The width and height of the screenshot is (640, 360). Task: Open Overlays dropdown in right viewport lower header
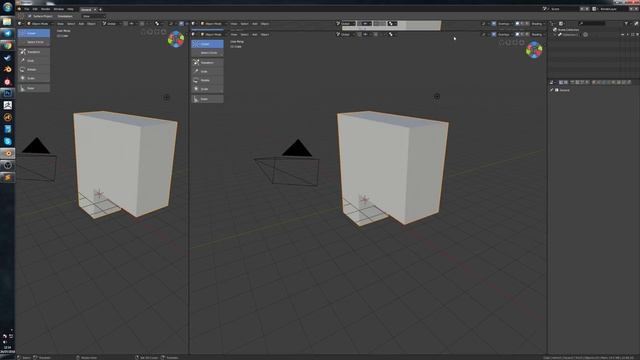504,34
